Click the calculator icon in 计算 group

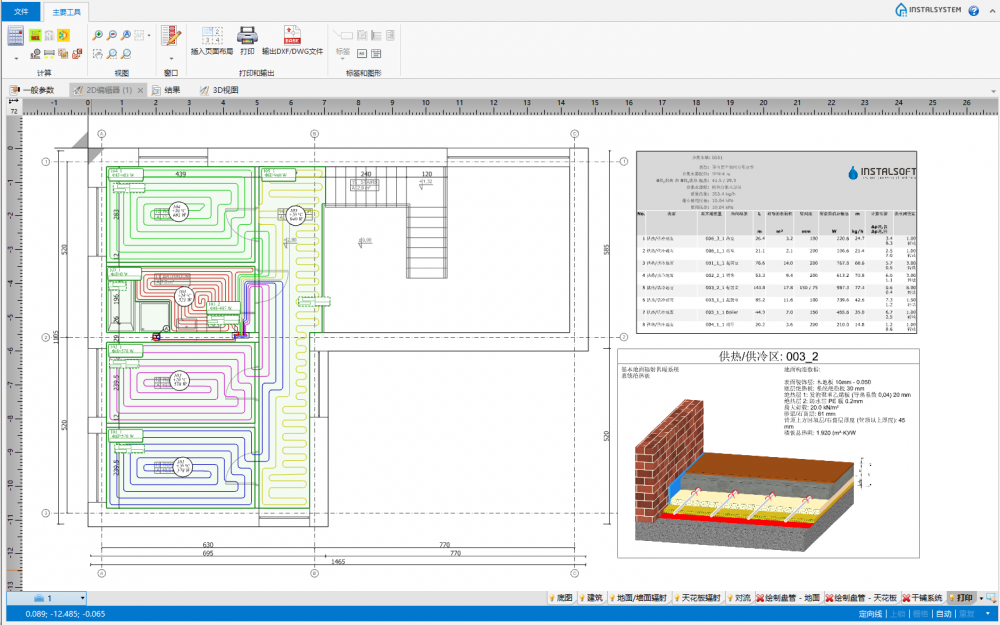15,36
